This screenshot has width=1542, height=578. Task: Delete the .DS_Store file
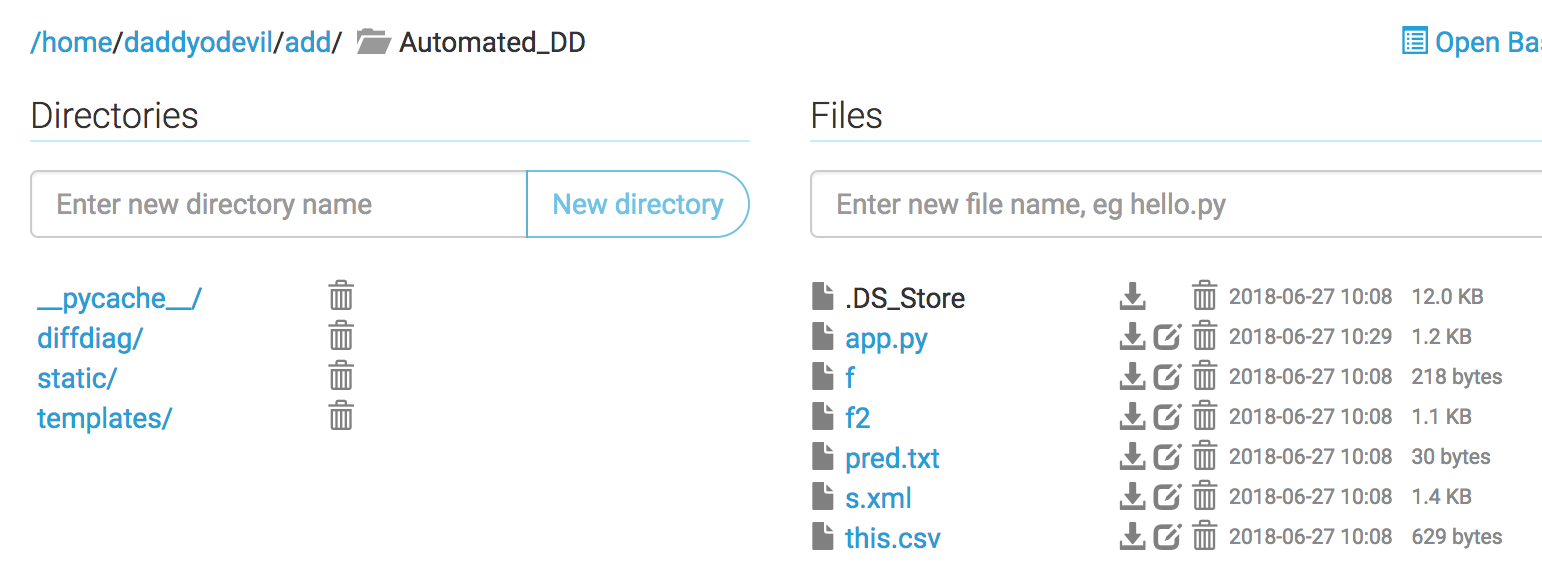point(1204,297)
